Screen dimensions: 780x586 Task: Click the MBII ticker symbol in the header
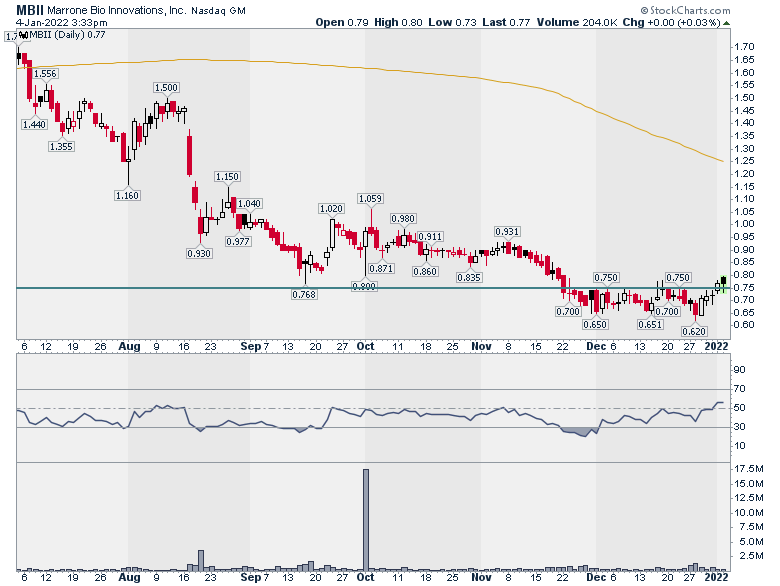(30, 10)
